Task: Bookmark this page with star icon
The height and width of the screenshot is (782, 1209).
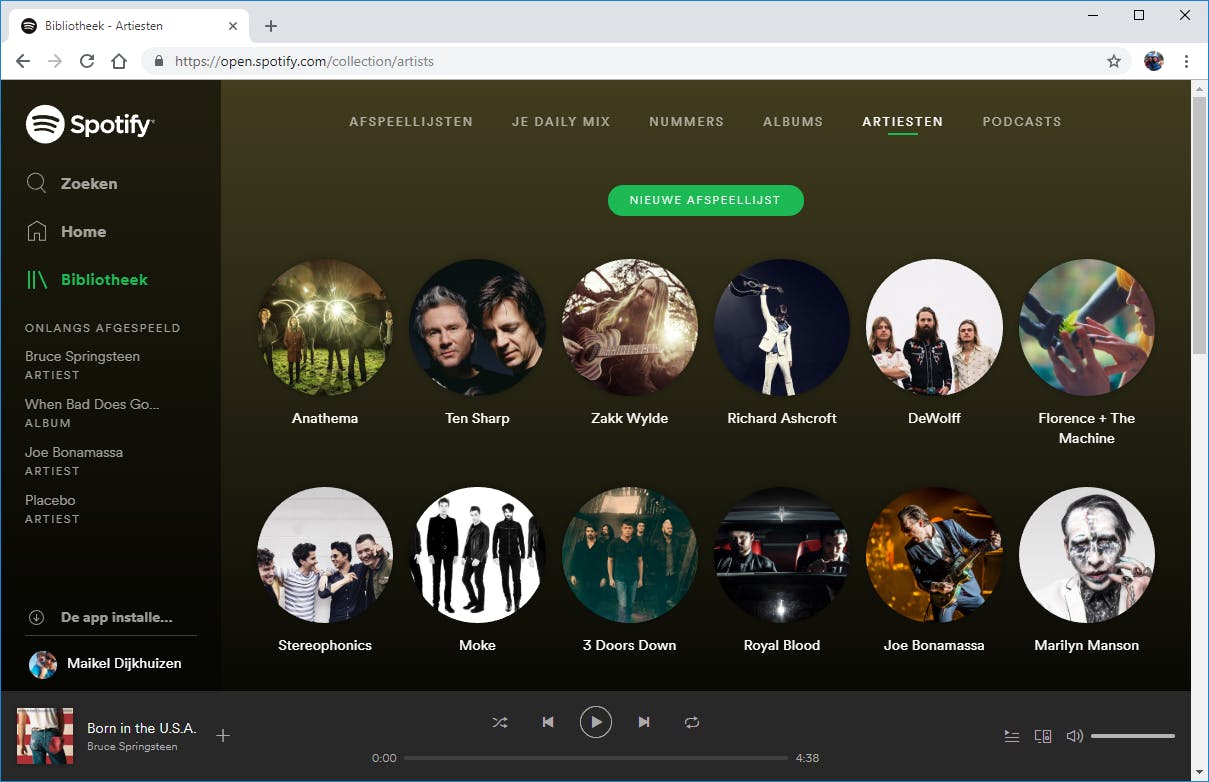Action: 1114,61
